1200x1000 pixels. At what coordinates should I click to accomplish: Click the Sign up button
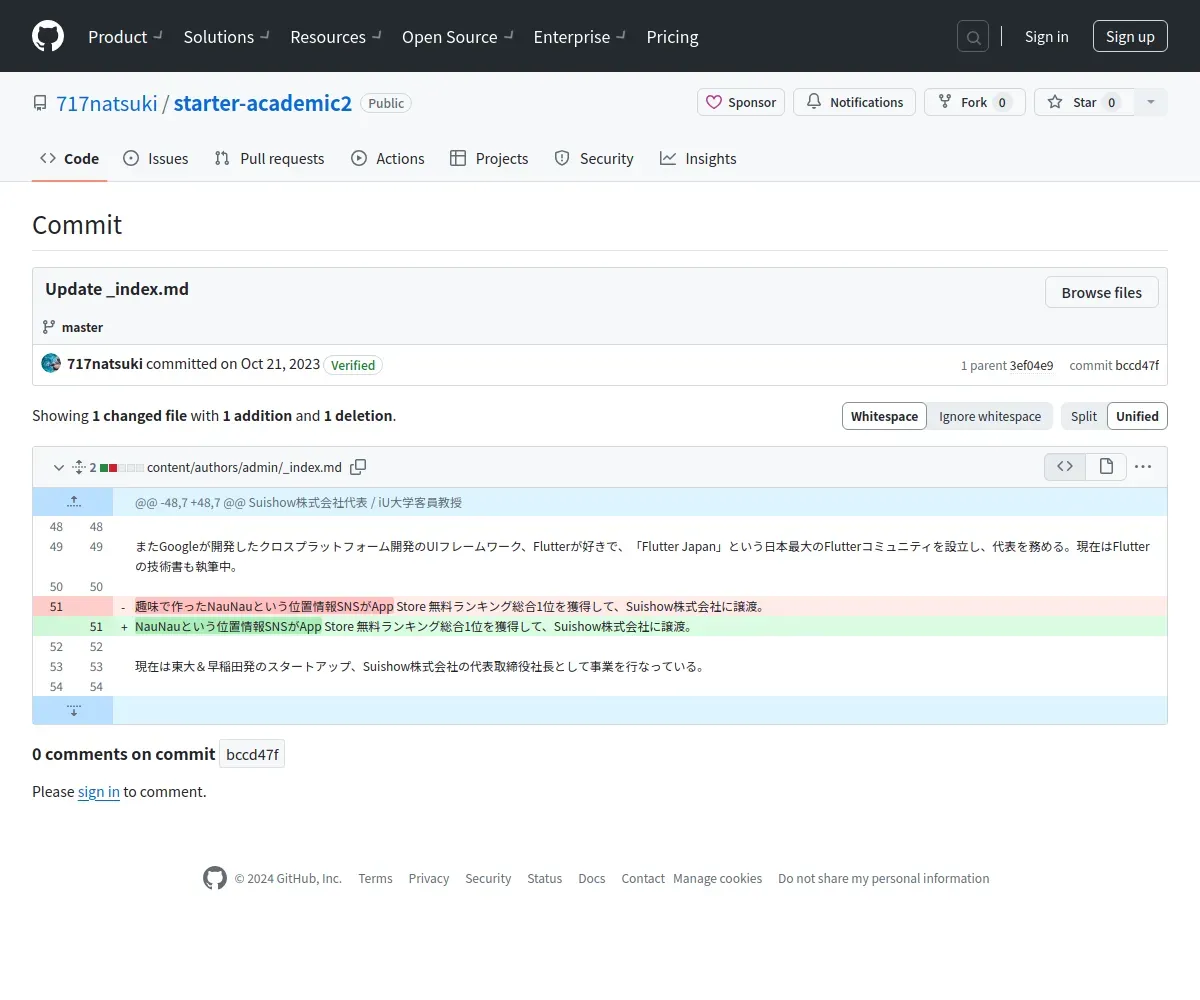[x=1130, y=37]
